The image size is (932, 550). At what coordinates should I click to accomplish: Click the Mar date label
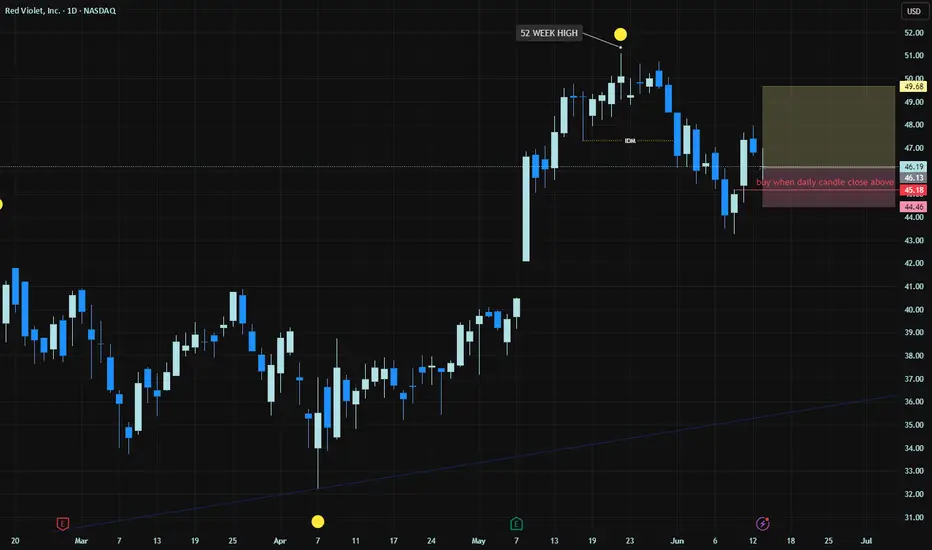pyautogui.click(x=81, y=541)
